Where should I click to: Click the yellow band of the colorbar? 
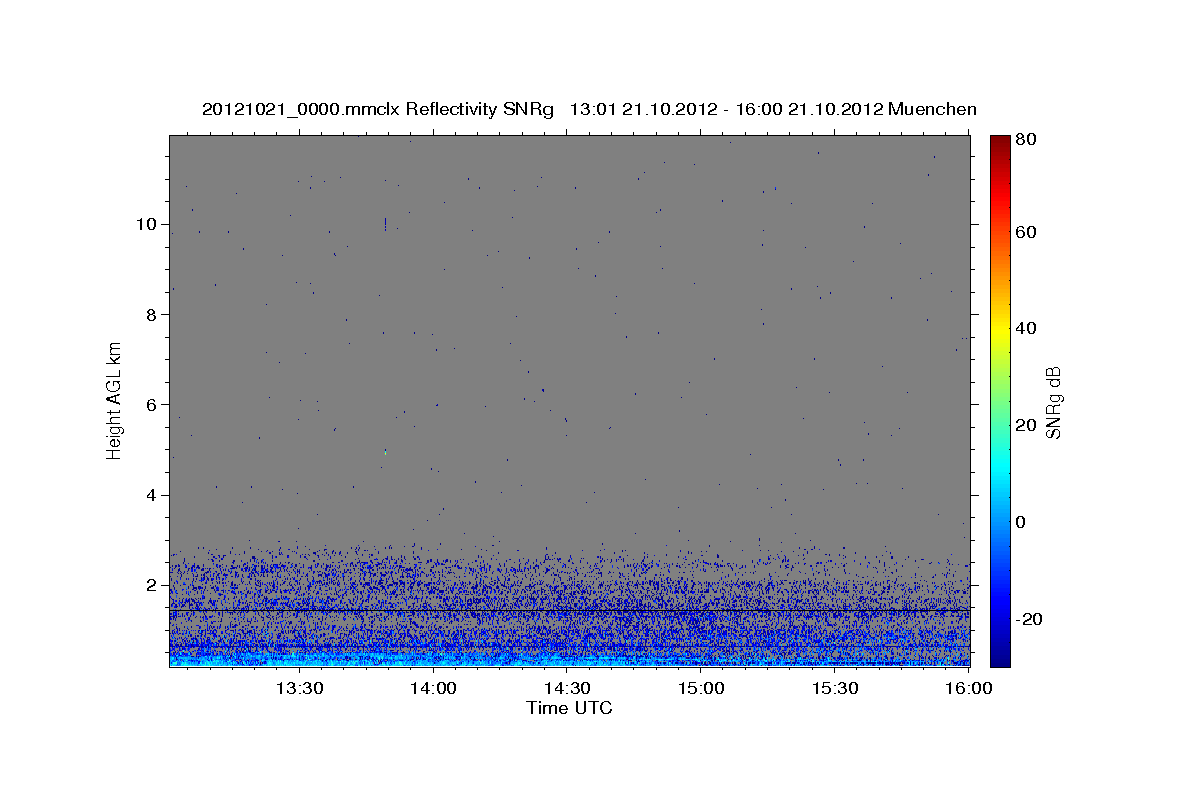(1000, 328)
